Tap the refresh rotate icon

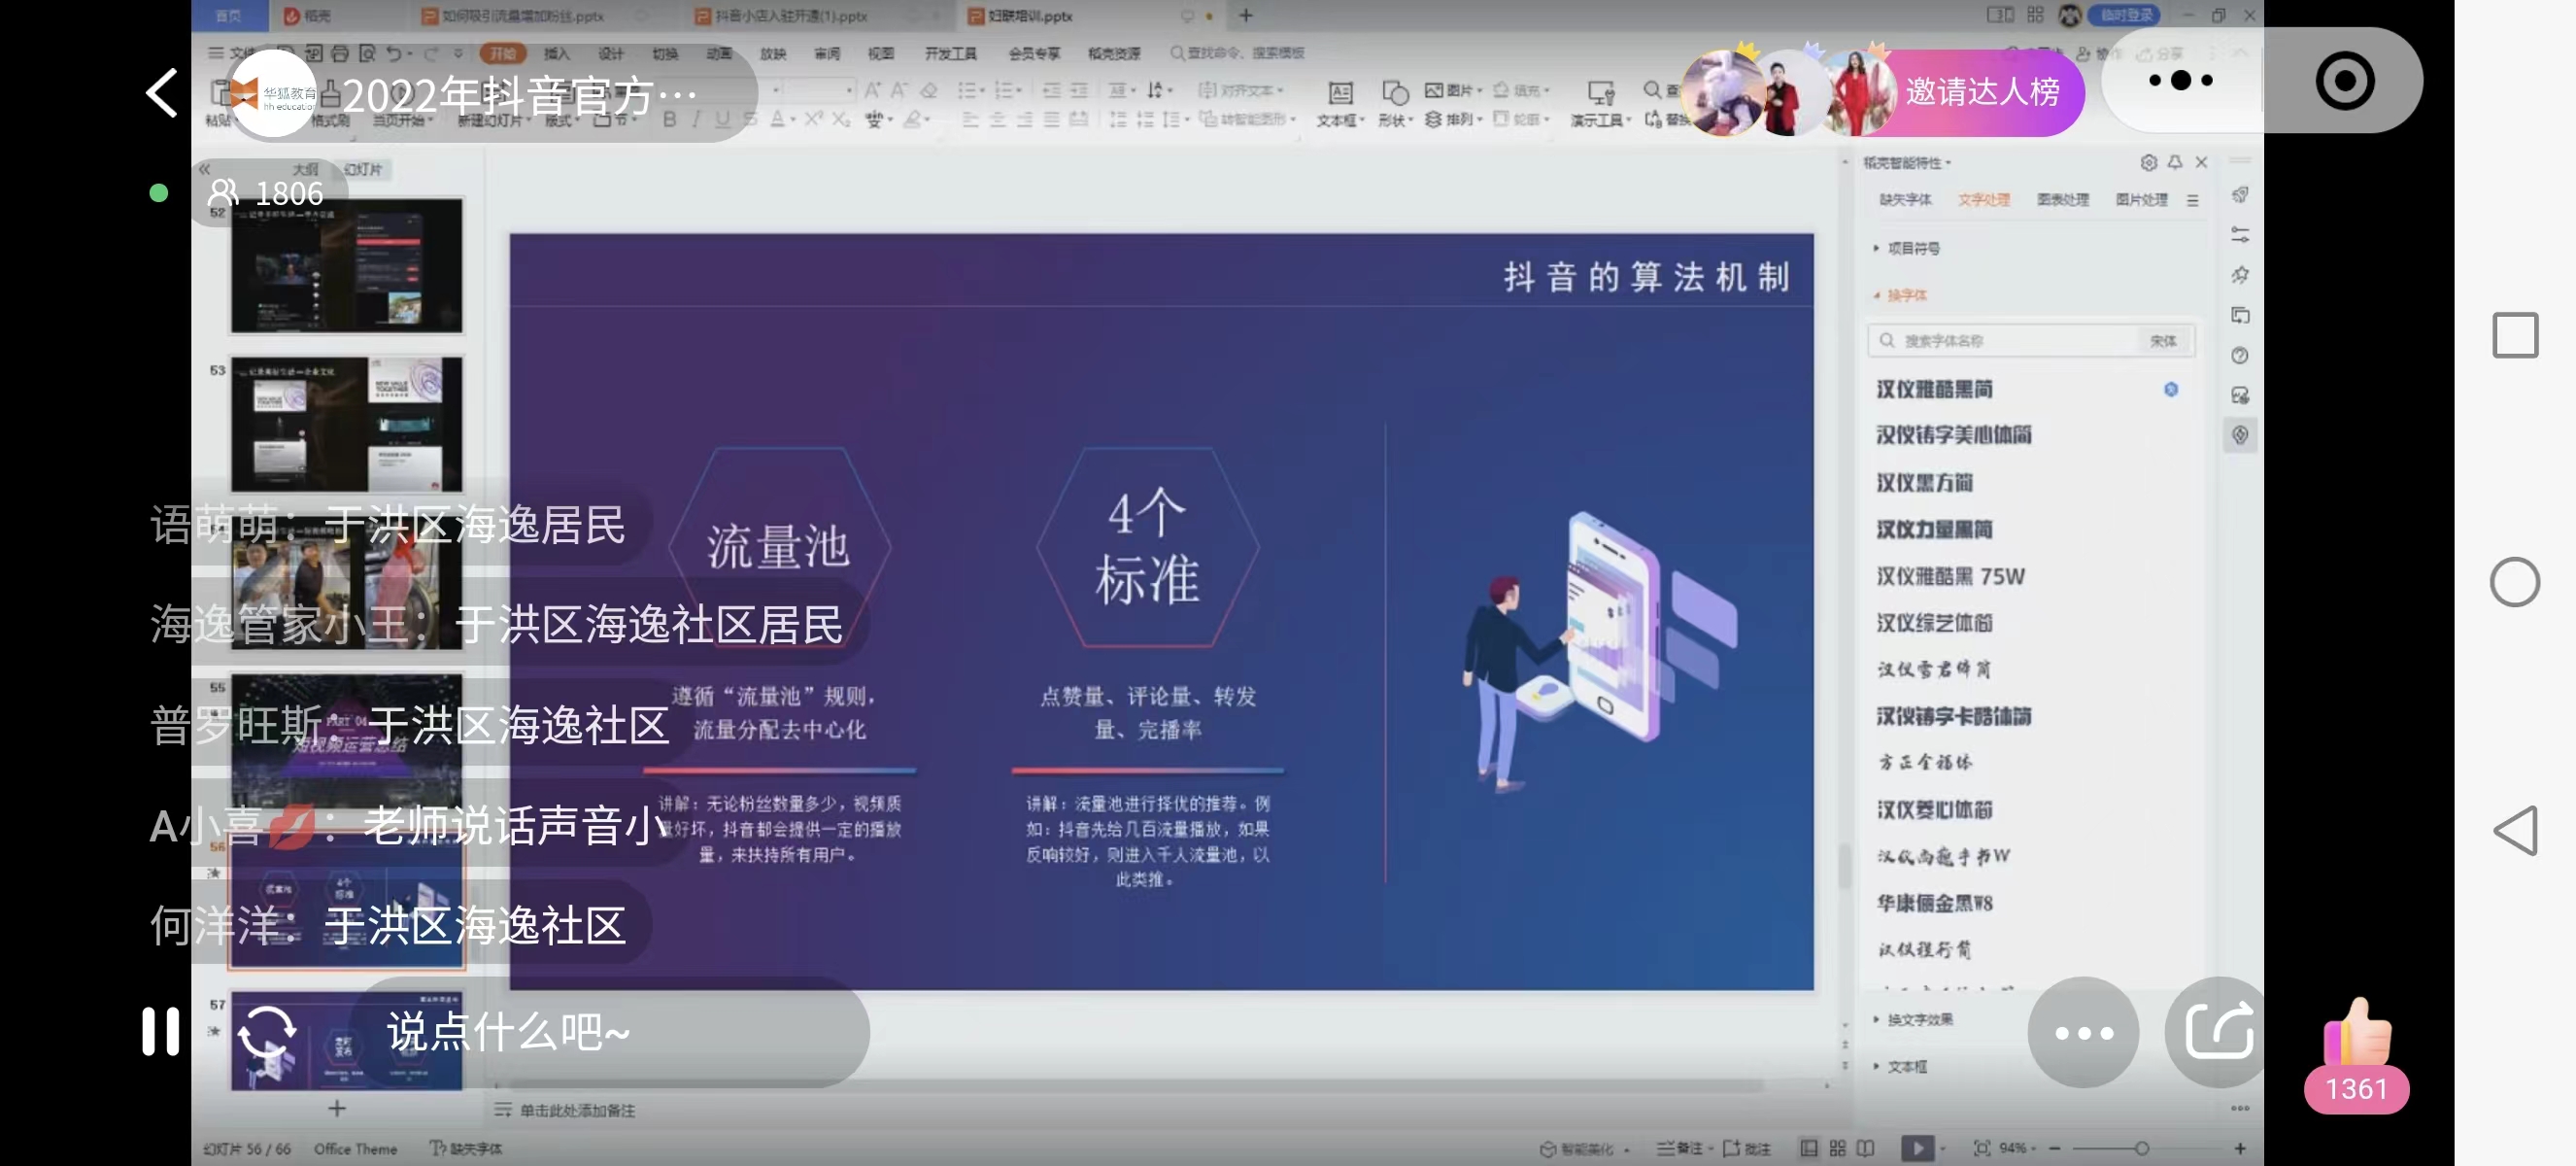(x=268, y=1031)
